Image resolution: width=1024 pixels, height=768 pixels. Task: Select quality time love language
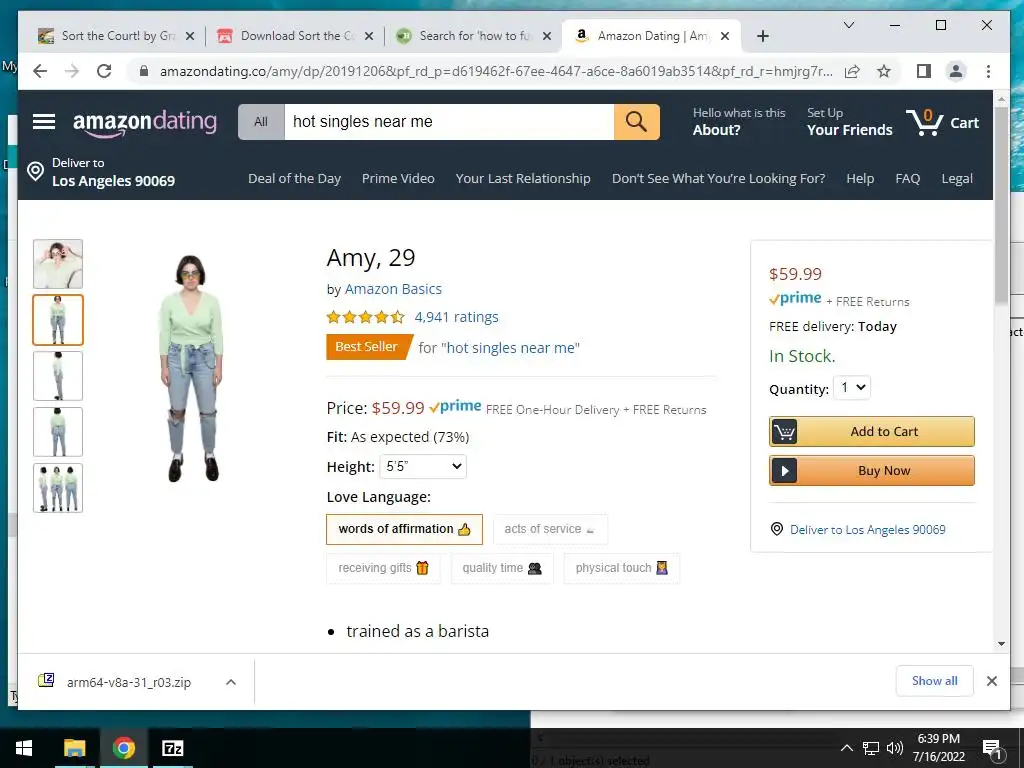tap(502, 568)
